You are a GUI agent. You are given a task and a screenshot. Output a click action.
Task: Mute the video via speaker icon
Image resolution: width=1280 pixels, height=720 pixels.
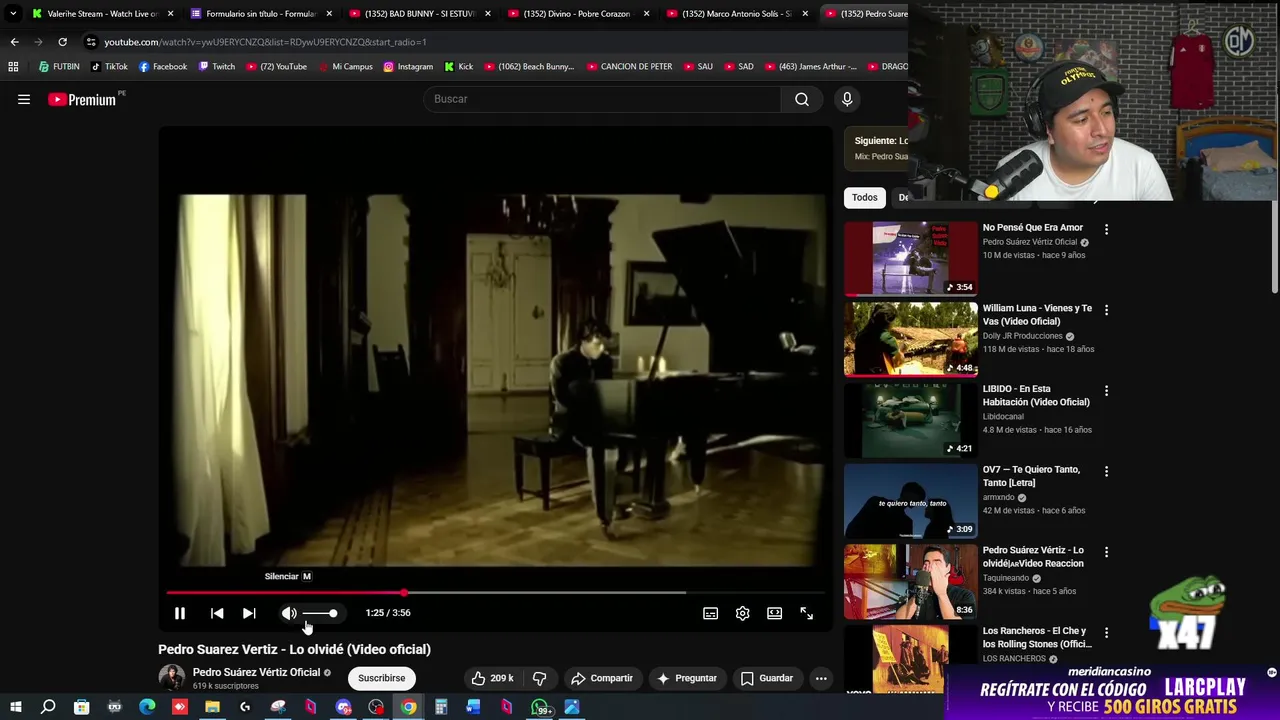(289, 613)
